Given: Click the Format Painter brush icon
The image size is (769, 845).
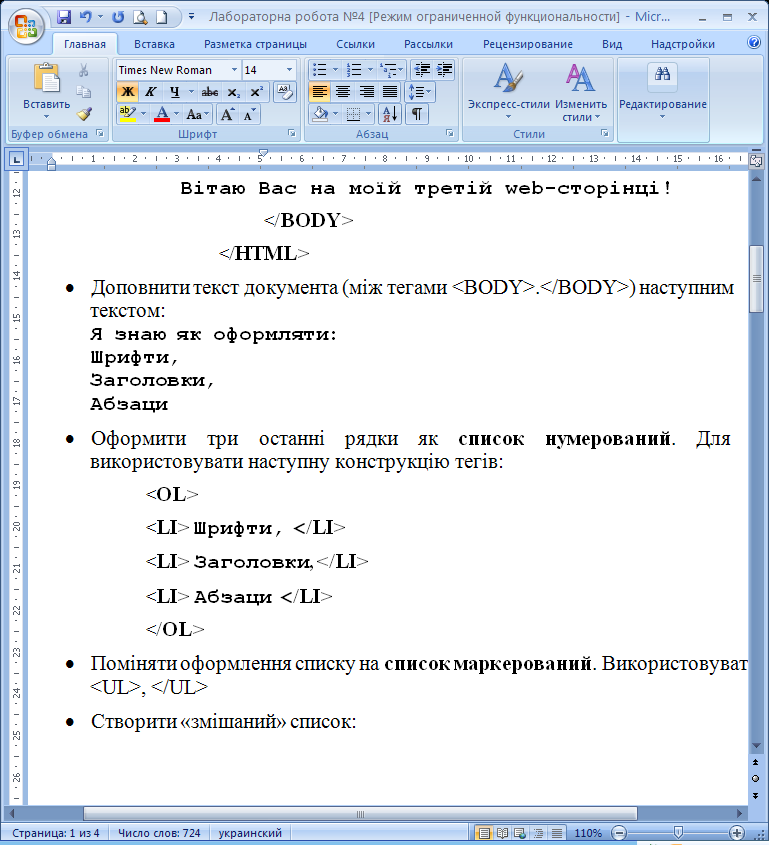Looking at the screenshot, I should tap(84, 114).
